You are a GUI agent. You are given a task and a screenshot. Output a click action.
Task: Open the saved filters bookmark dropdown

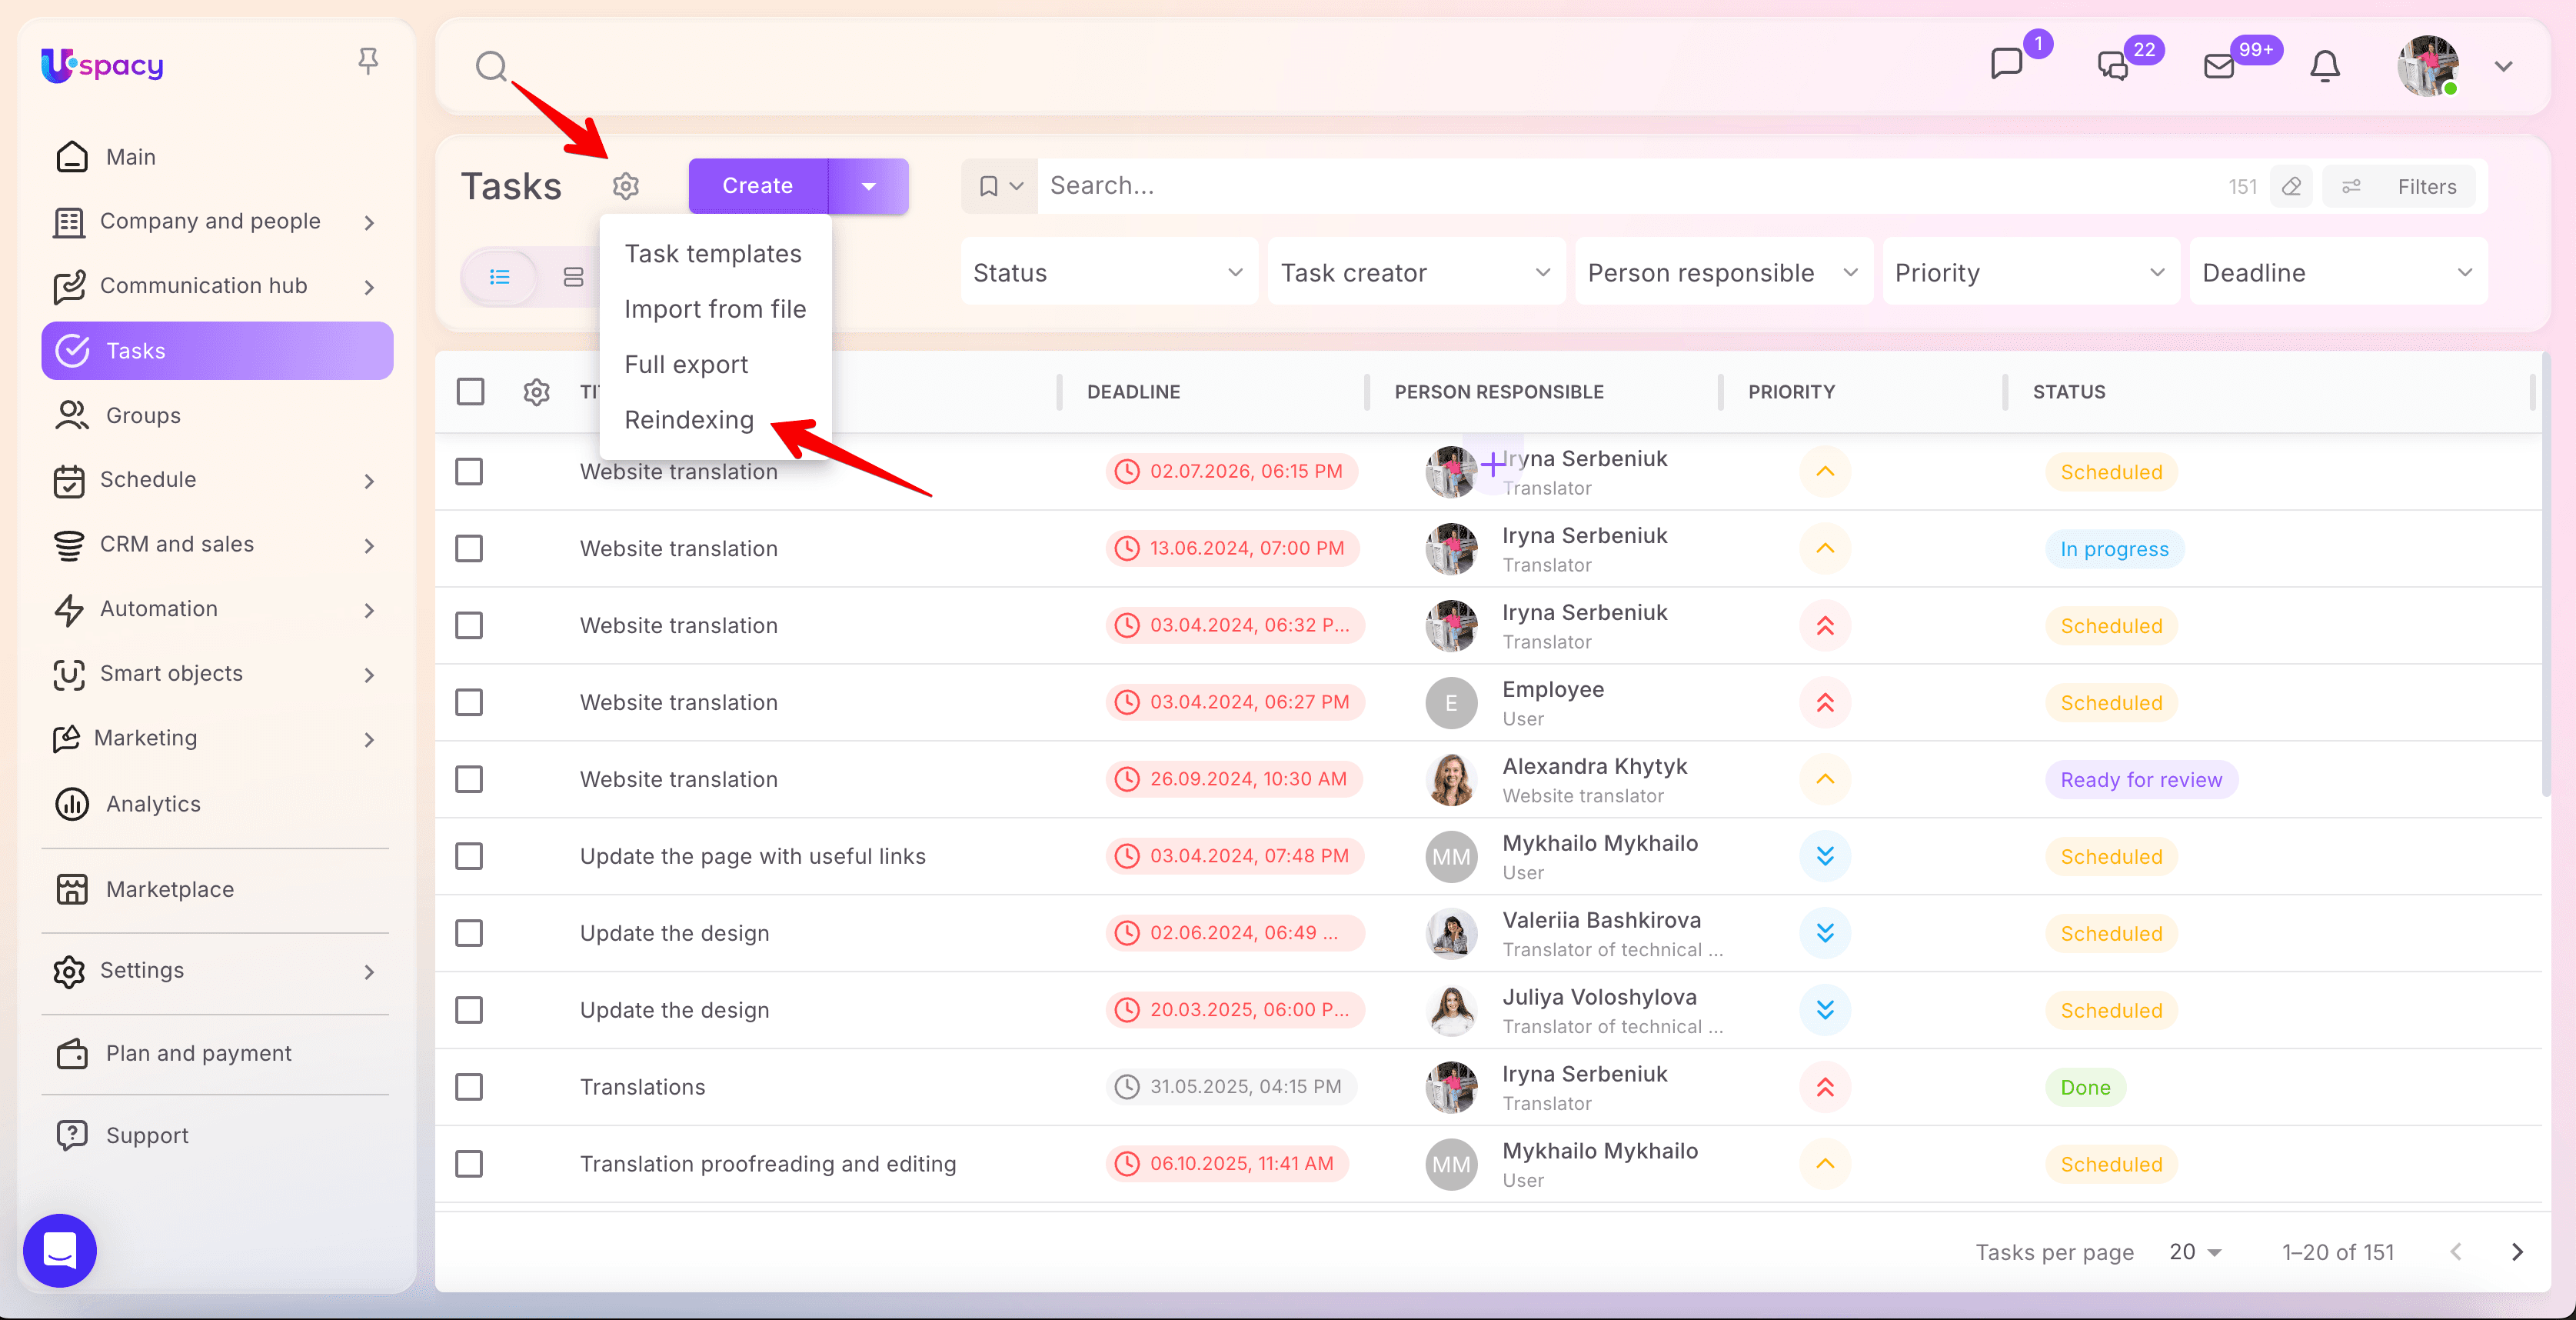(1000, 186)
